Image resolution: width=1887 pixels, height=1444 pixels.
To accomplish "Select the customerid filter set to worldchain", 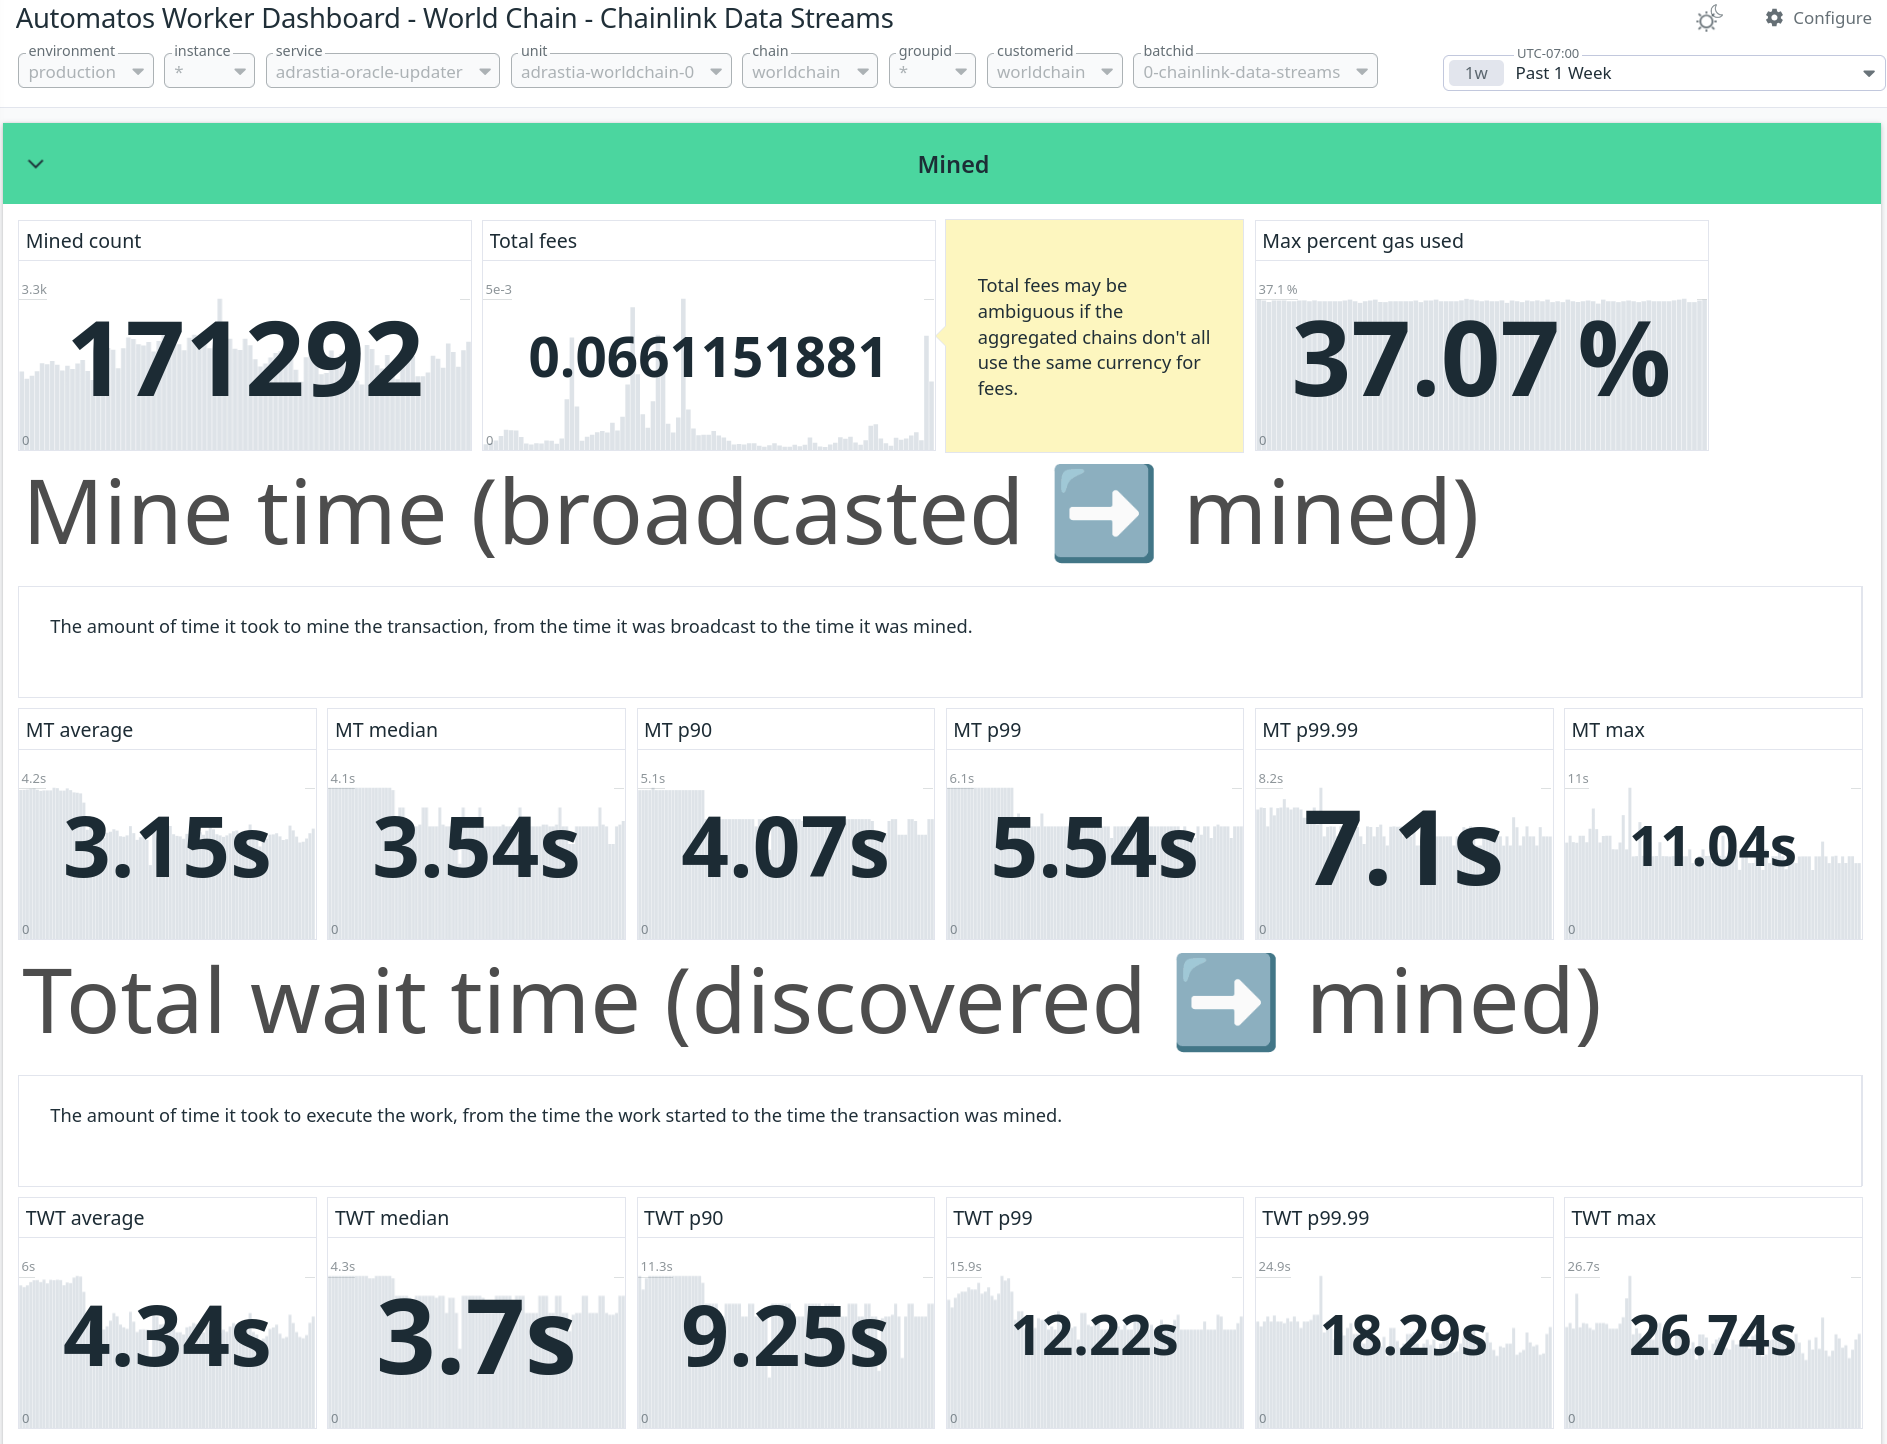I will [x=1054, y=71].
